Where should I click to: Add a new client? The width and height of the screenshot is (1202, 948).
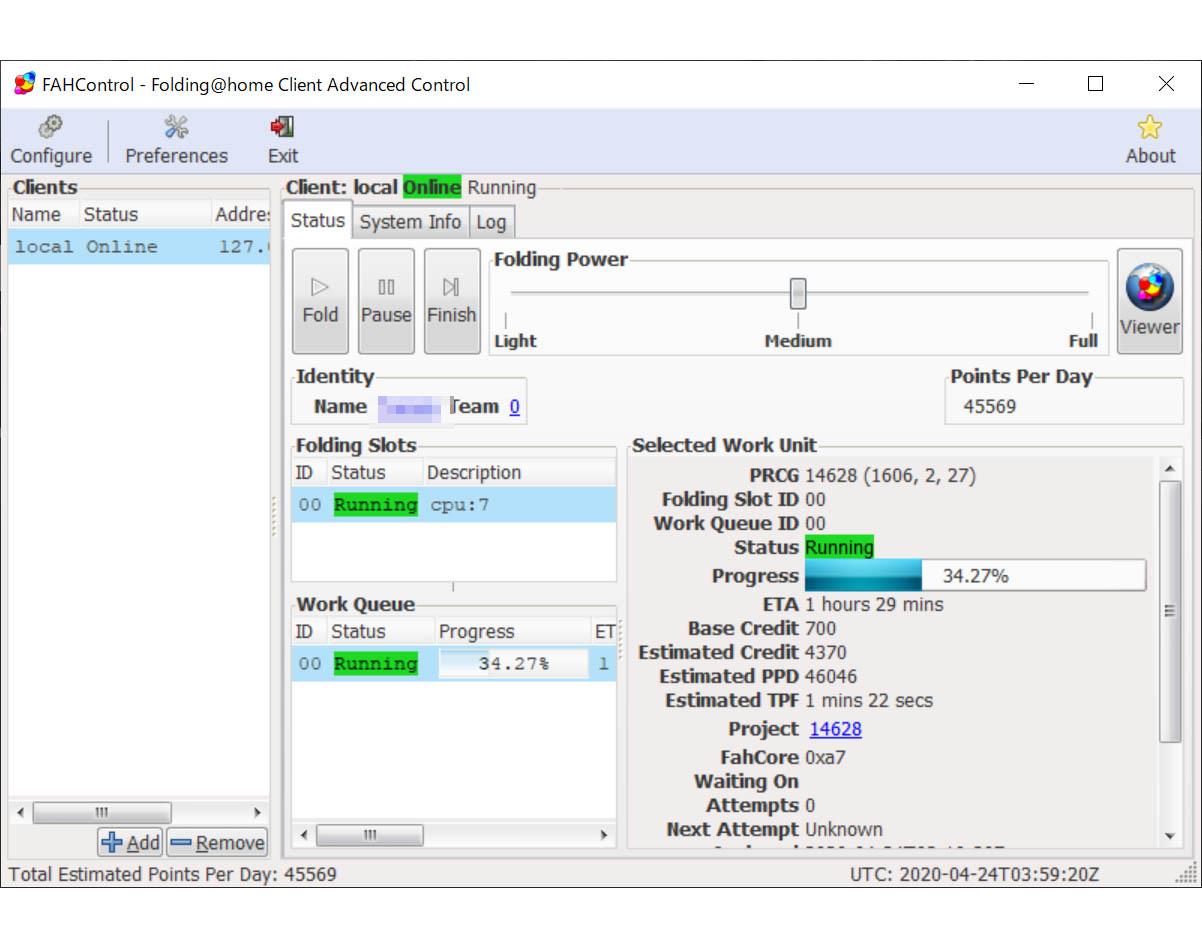(x=130, y=843)
